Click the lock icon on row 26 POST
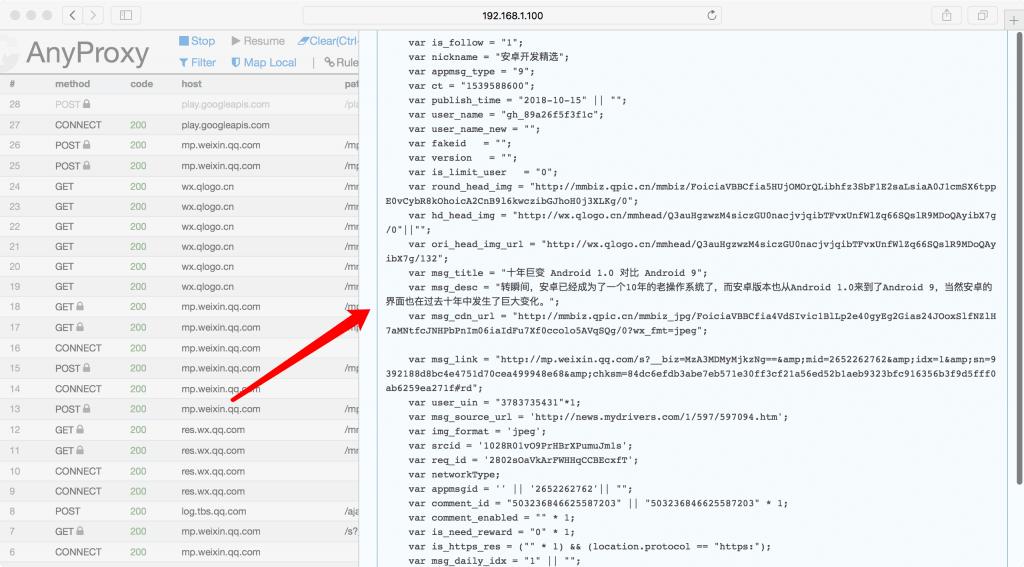Screen dimensions: 1024x567 point(86,144)
